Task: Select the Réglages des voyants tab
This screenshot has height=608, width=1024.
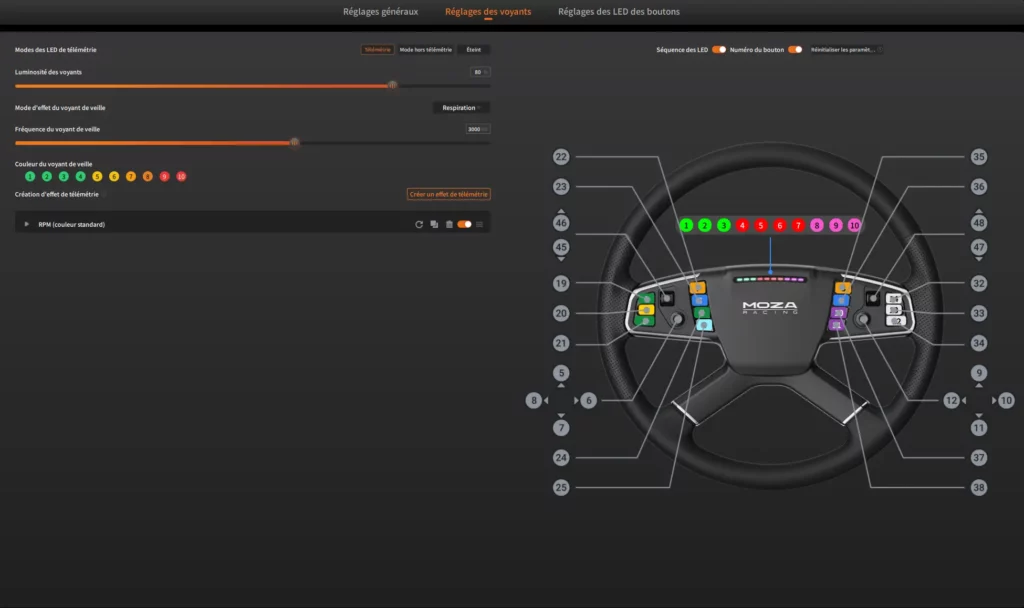Action: click(488, 12)
